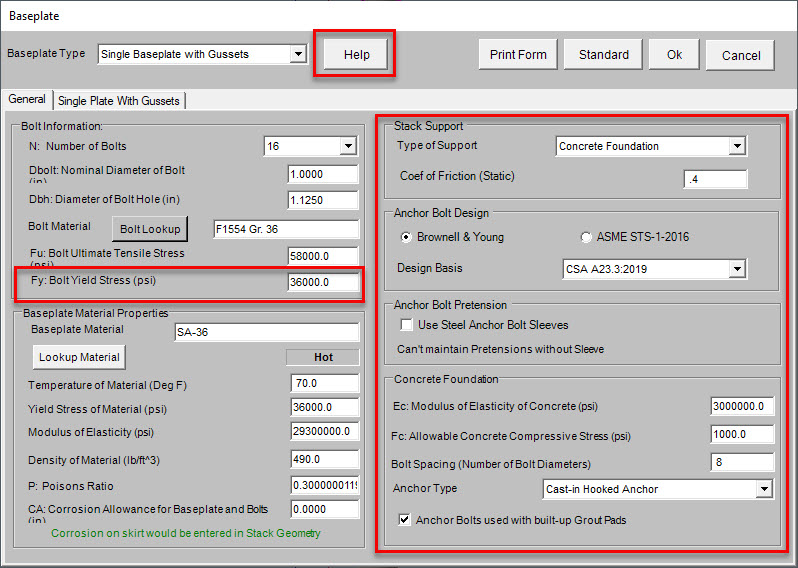This screenshot has width=798, height=568.
Task: Cancel the Baseplate dialog
Action: 740,56
